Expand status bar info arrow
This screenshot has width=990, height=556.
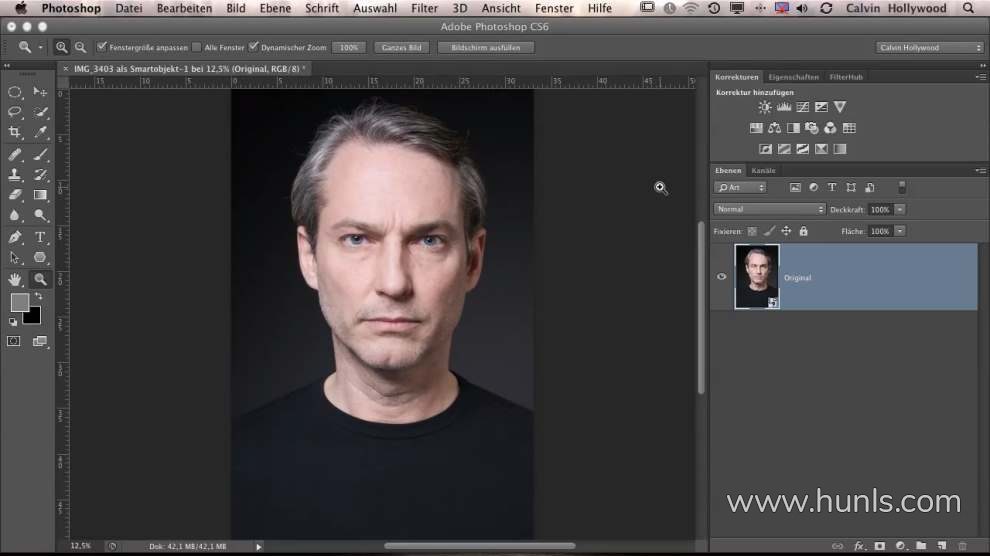[259, 547]
